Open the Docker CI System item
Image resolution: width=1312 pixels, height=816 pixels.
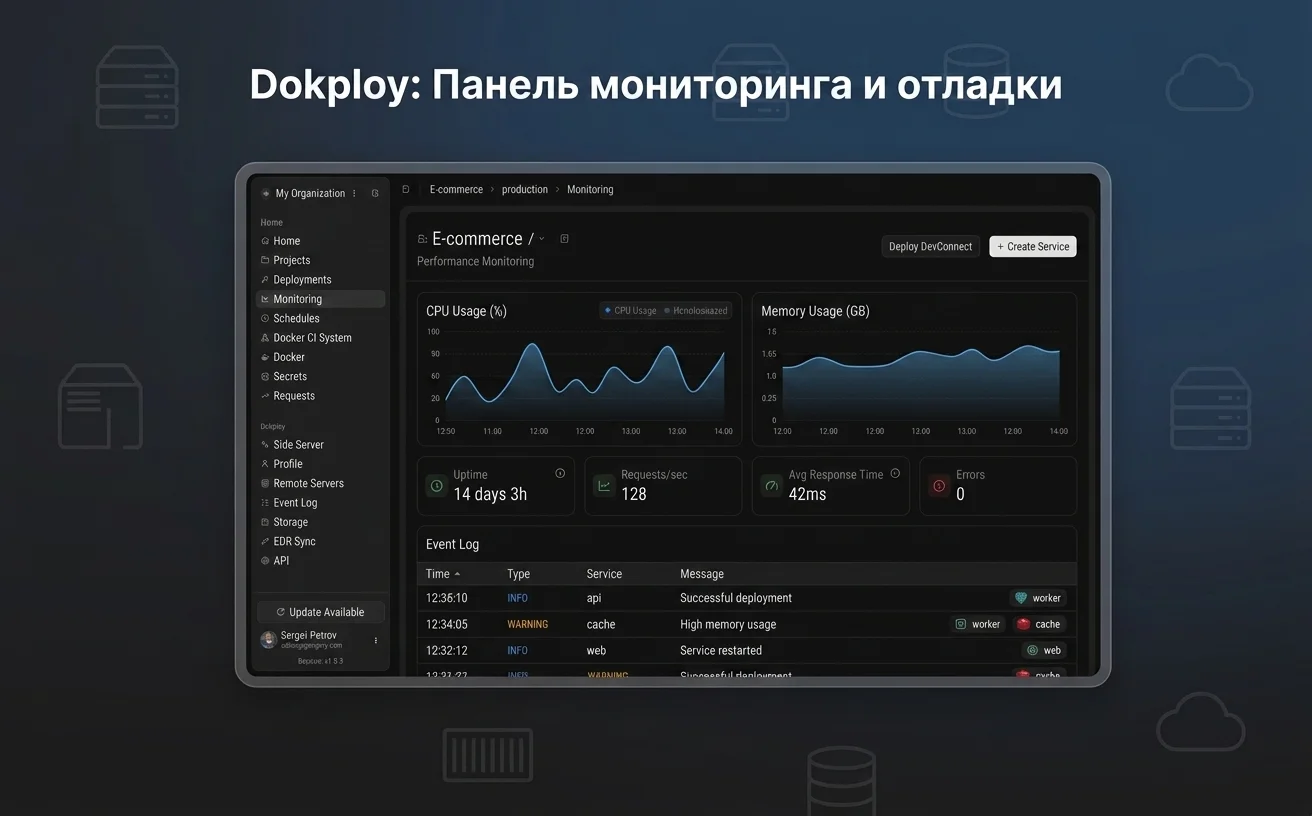coord(320,338)
